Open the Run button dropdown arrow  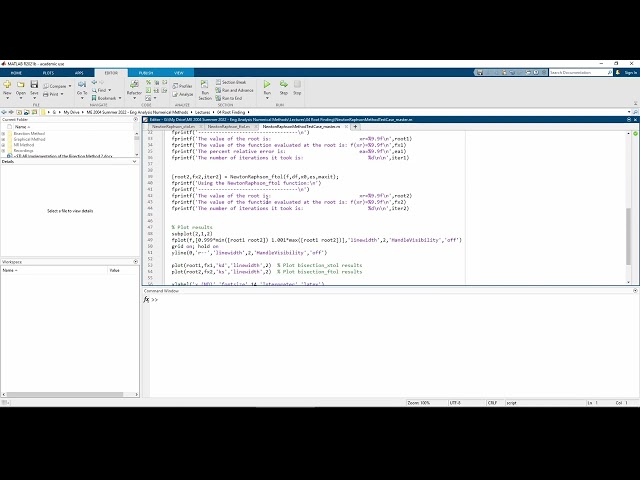(x=267, y=98)
